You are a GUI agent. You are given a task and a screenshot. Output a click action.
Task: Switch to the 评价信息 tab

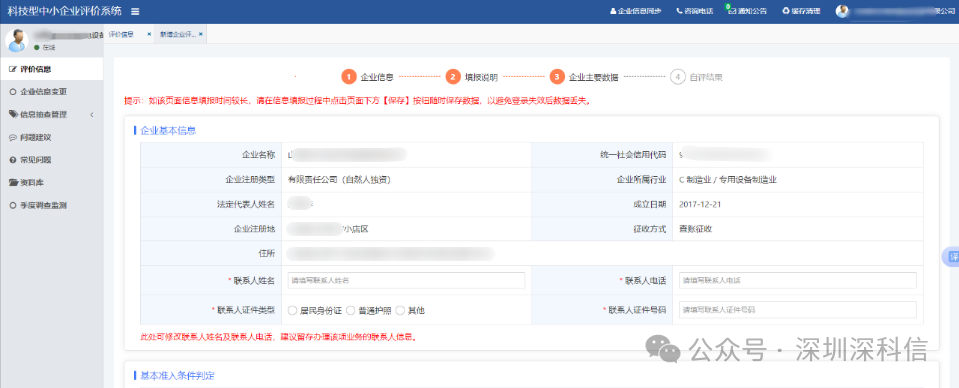(122, 34)
